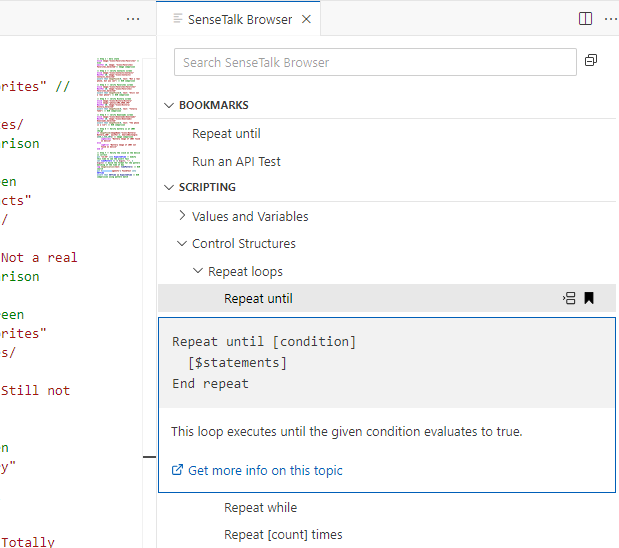Open the left editor group's more actions menu
This screenshot has height=548, width=619.
coord(133,19)
